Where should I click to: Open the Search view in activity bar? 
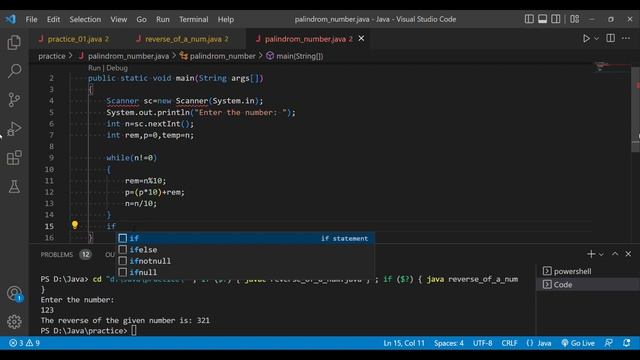pos(14,71)
